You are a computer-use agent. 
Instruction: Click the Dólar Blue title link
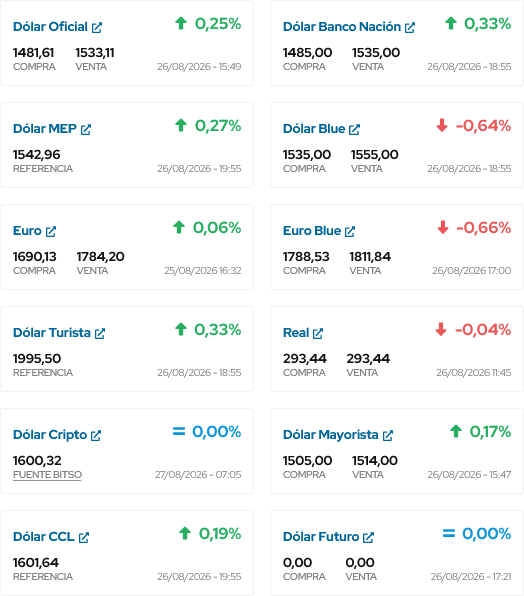point(314,128)
